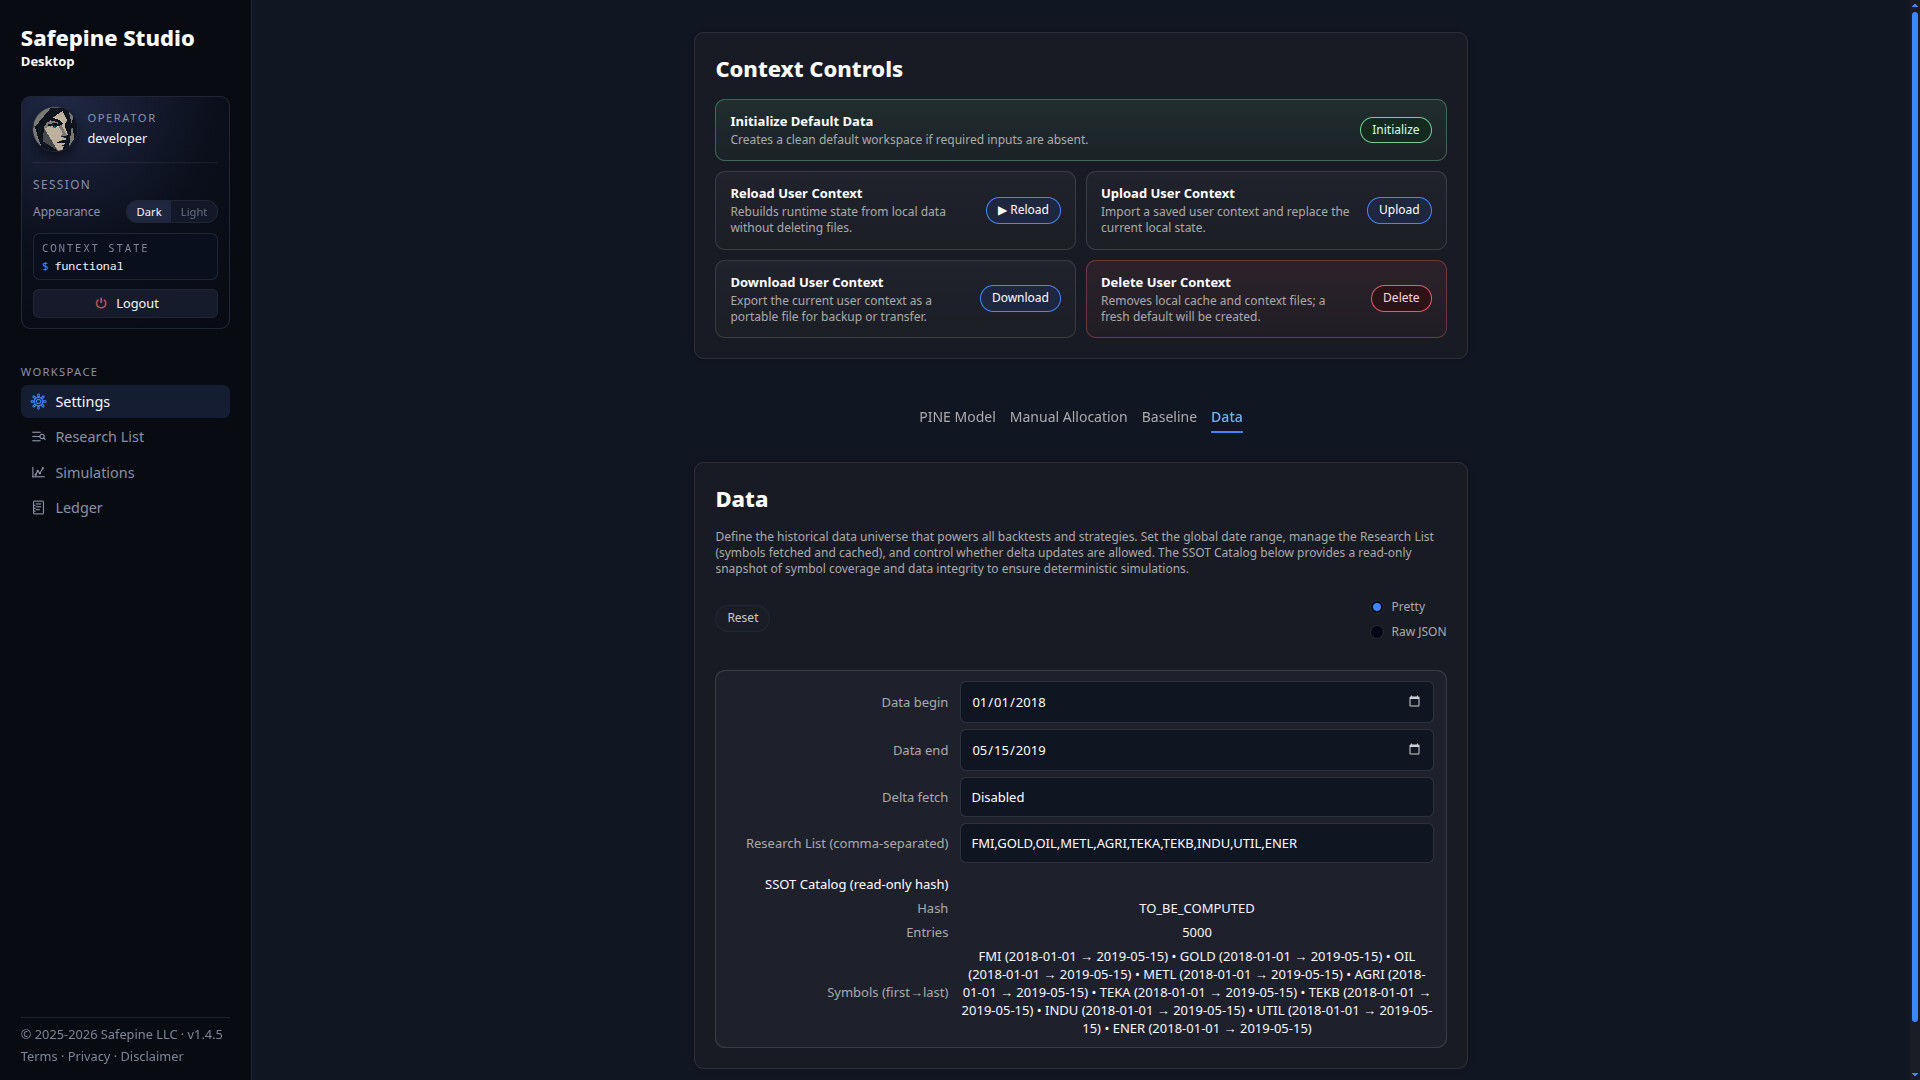The height and width of the screenshot is (1080, 1920).
Task: Open the Delta fetch dropdown
Action: point(1196,797)
